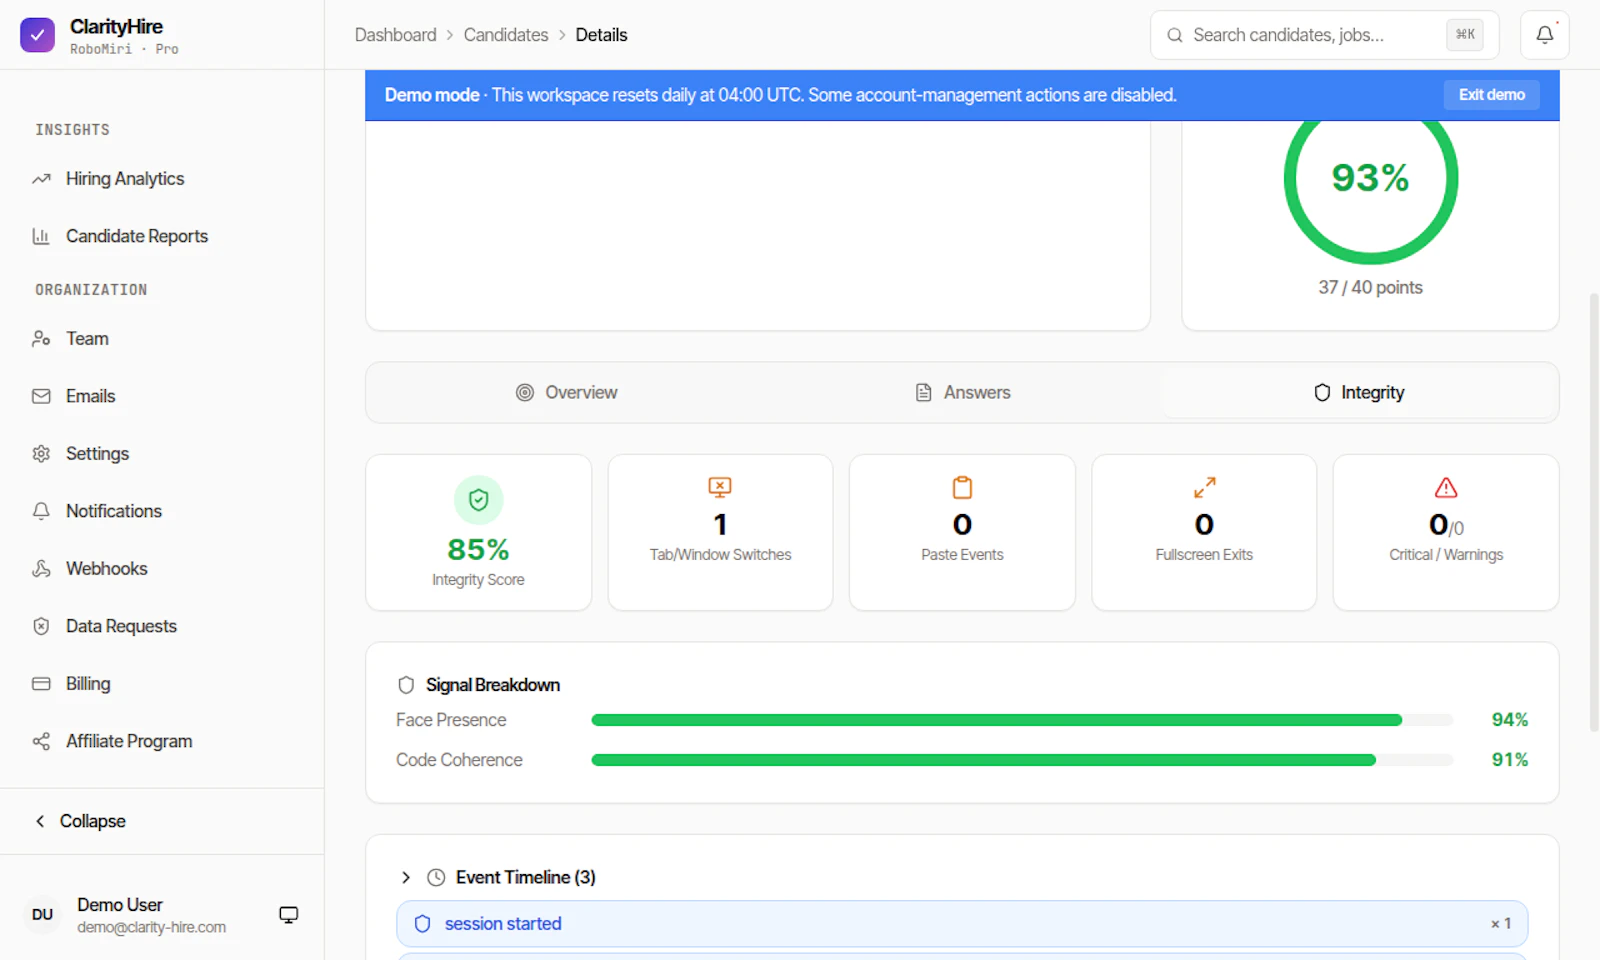The width and height of the screenshot is (1600, 960).
Task: Click the ⌘K shortcut badge
Action: tap(1465, 35)
